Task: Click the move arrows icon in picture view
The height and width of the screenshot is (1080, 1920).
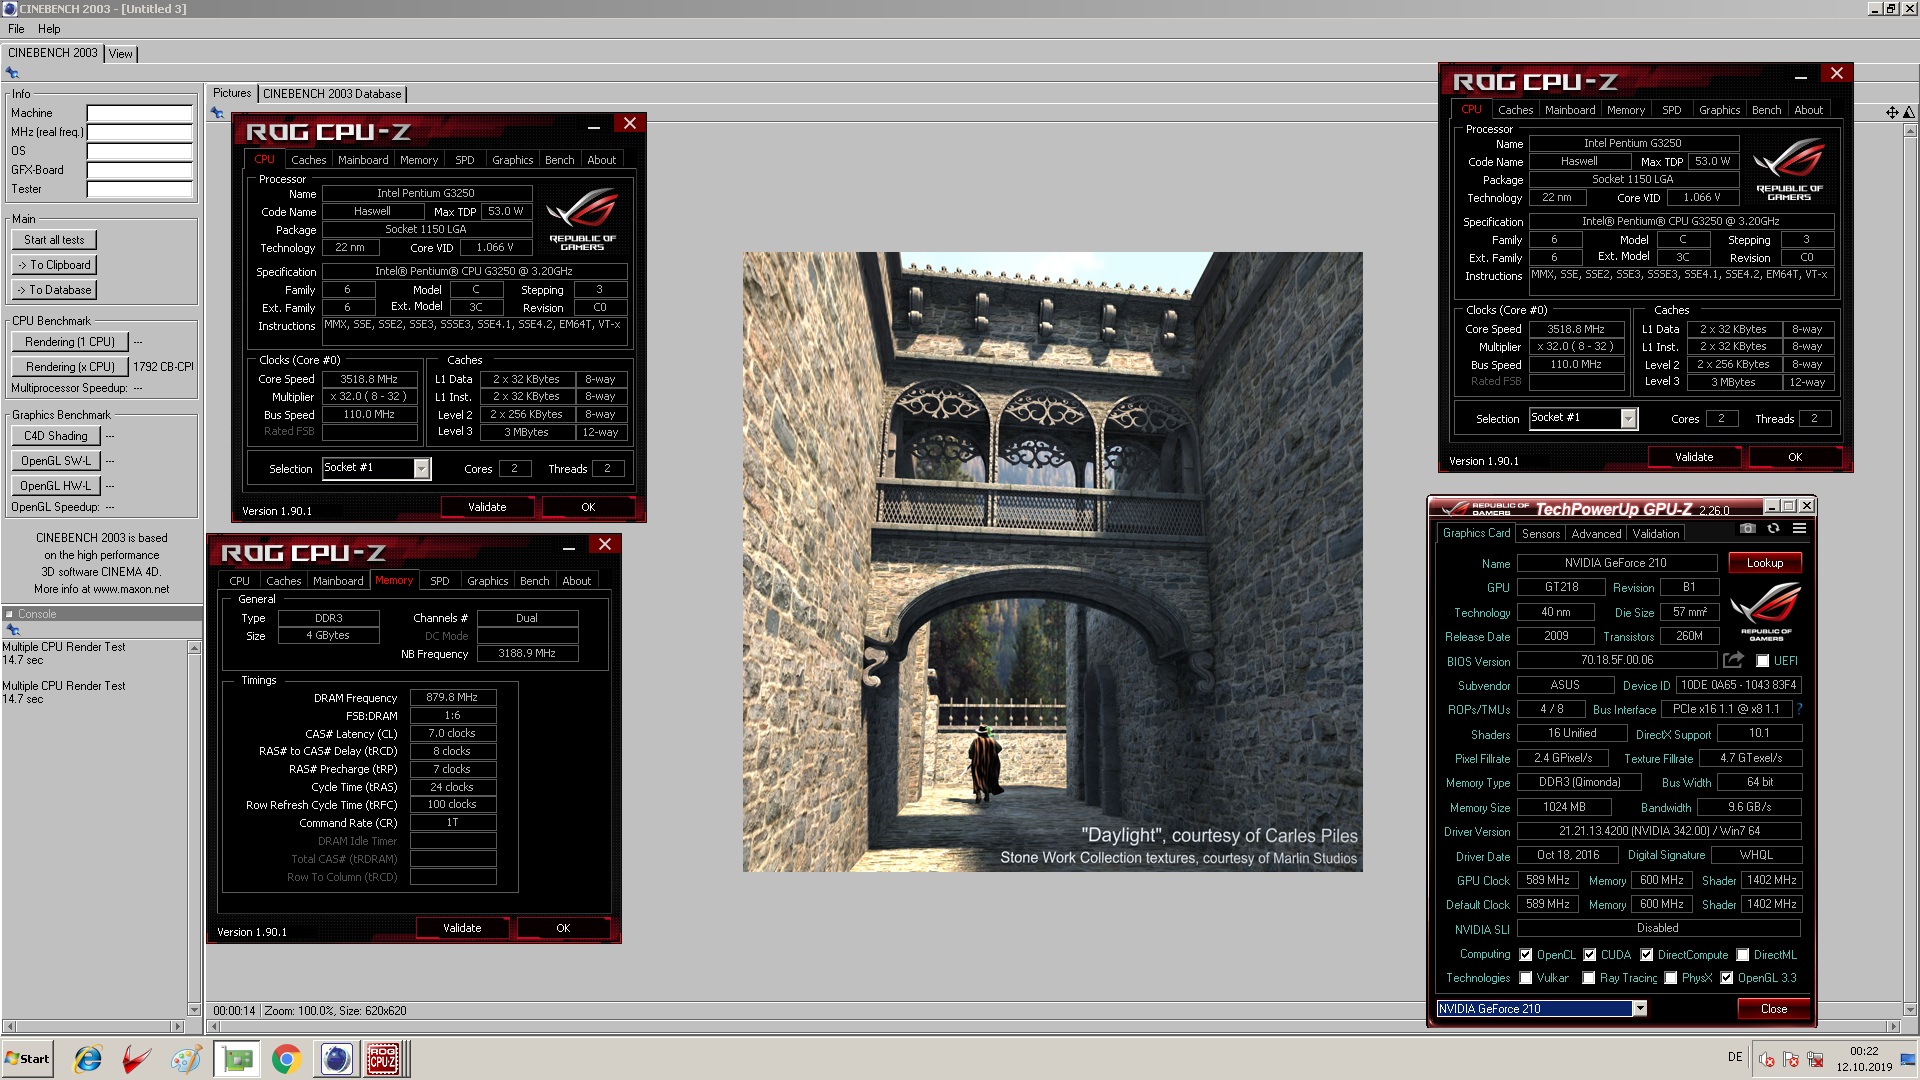Action: point(1892,113)
